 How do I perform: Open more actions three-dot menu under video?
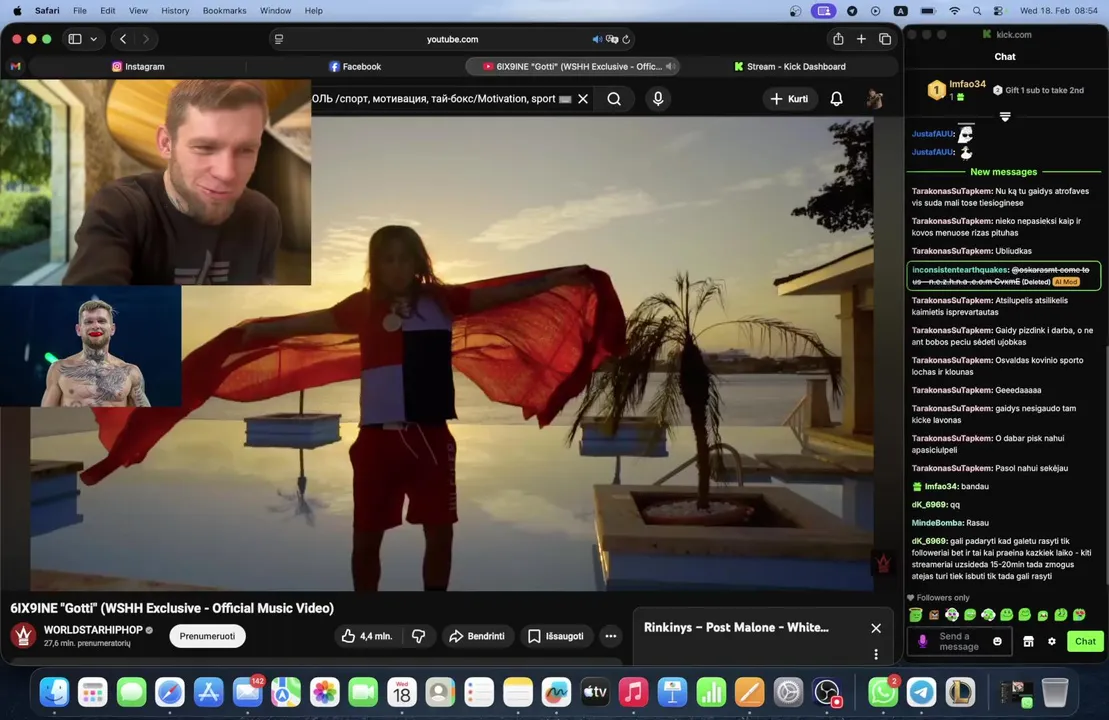[x=610, y=636]
